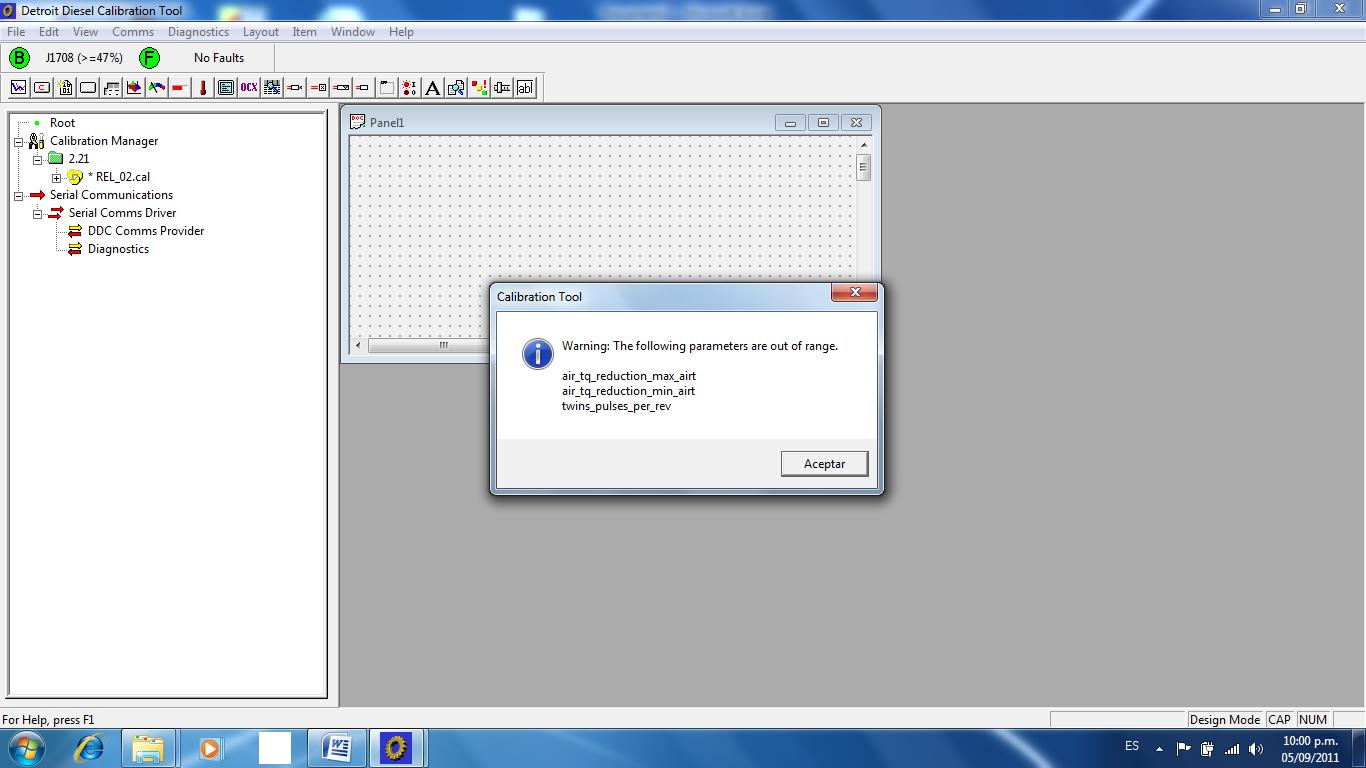Click the 'twins_pulses_per_rev' parameter text
The width and height of the screenshot is (1366, 768).
pos(616,406)
